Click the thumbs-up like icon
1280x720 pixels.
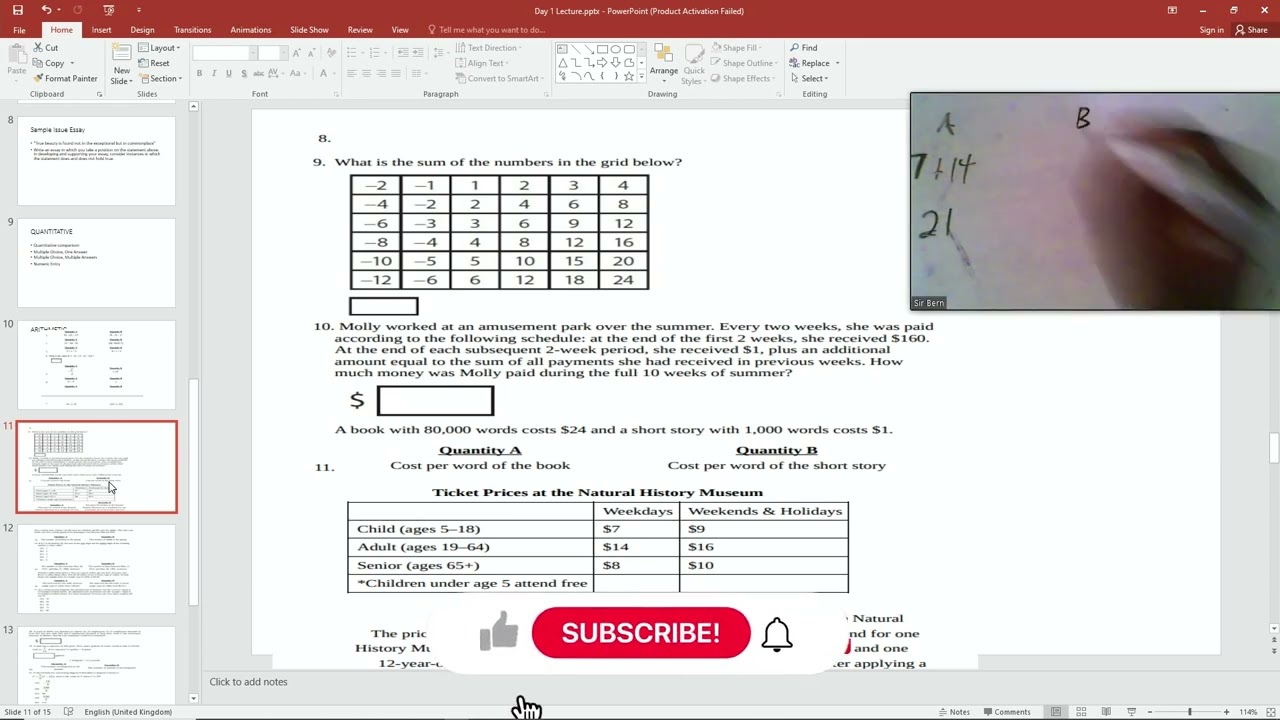(x=499, y=631)
